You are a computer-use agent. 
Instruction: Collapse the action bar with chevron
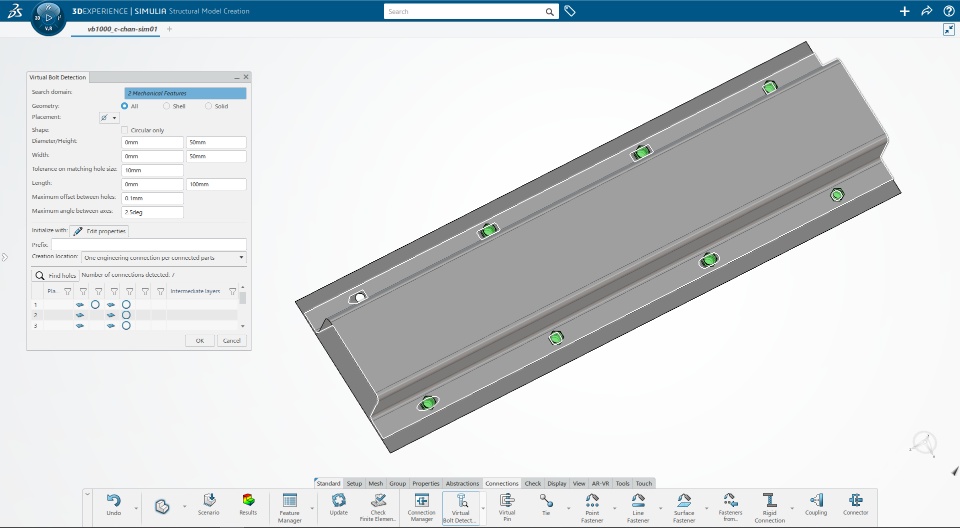click(88, 494)
